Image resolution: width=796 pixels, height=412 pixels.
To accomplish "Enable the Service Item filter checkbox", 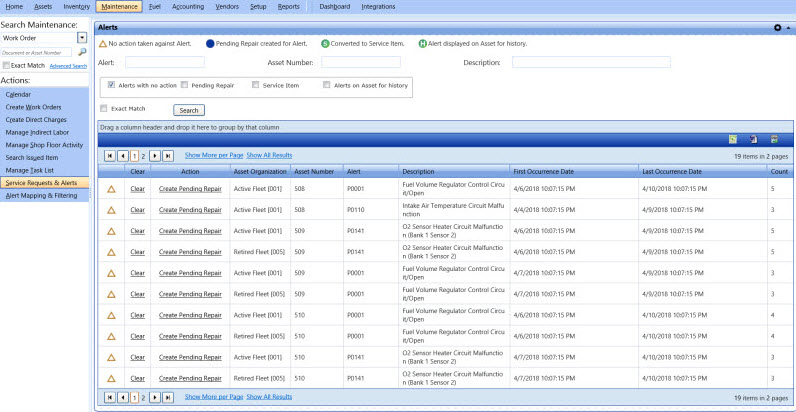I will click(256, 85).
